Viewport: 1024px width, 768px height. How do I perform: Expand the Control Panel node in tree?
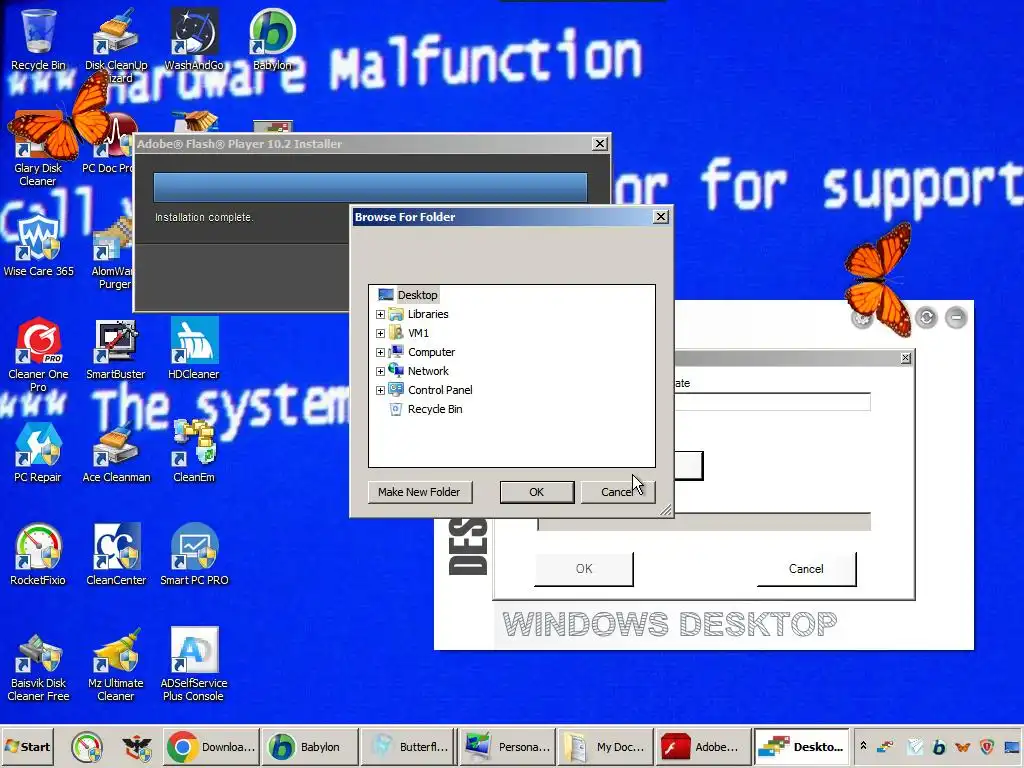click(x=380, y=391)
